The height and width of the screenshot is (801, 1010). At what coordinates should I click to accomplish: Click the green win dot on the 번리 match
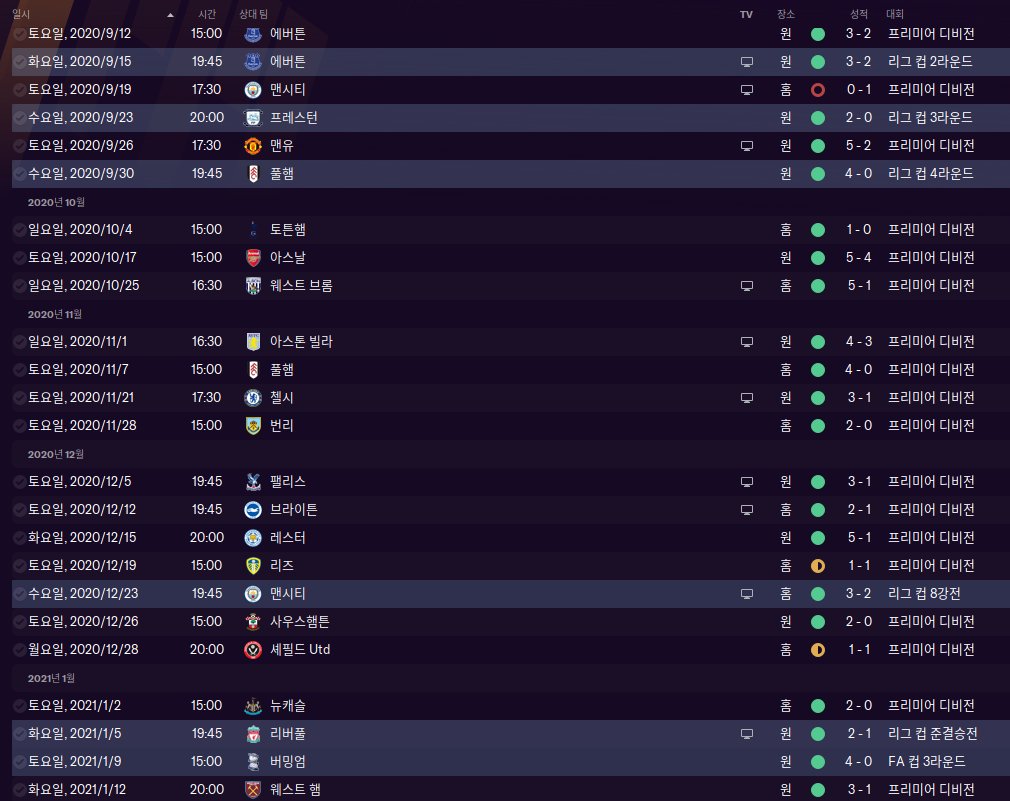pyautogui.click(x=818, y=425)
